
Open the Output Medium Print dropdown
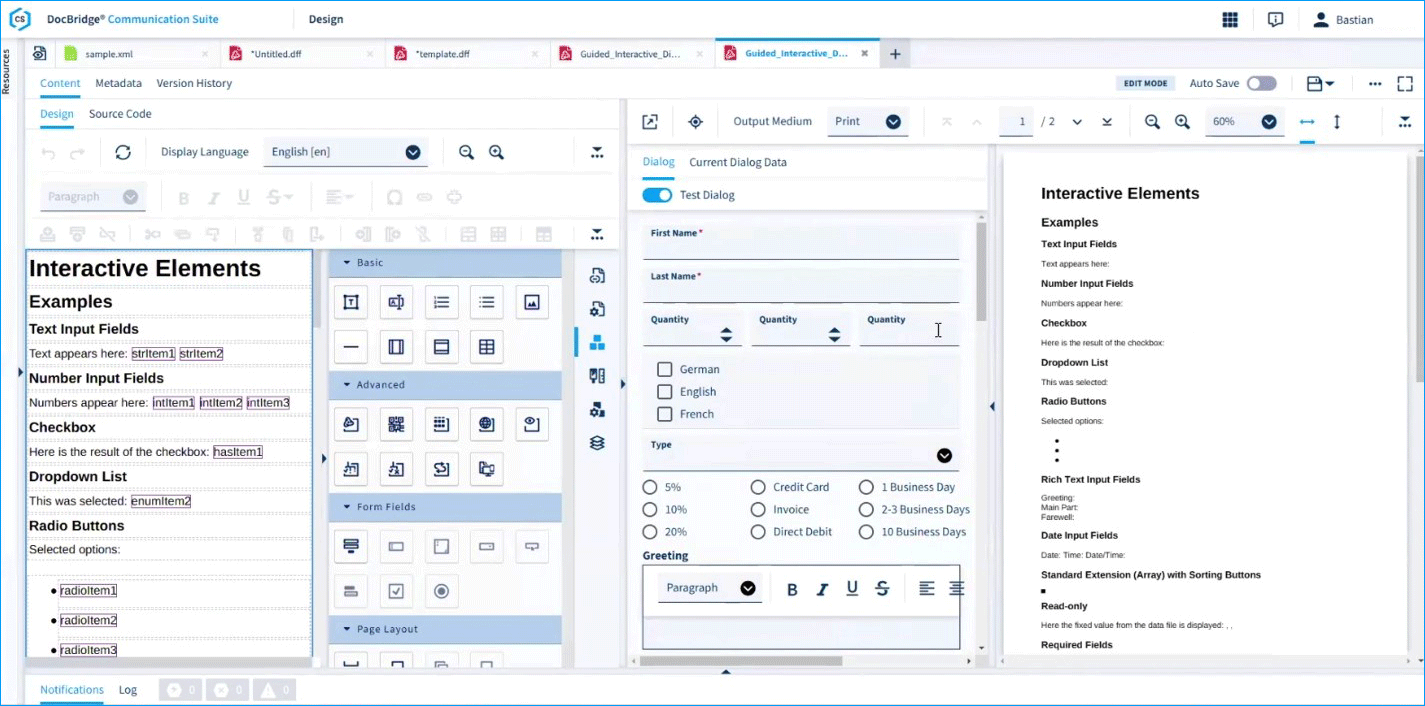point(868,121)
